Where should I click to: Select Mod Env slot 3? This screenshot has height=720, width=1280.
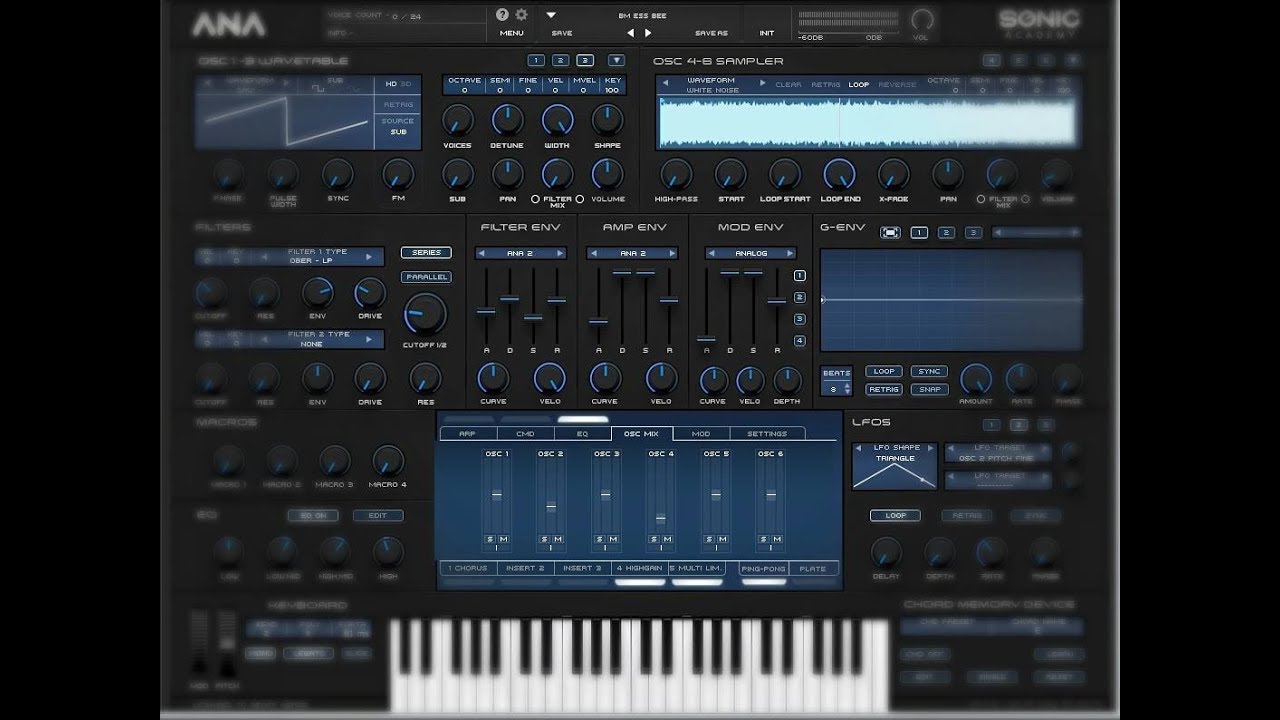tap(799, 319)
